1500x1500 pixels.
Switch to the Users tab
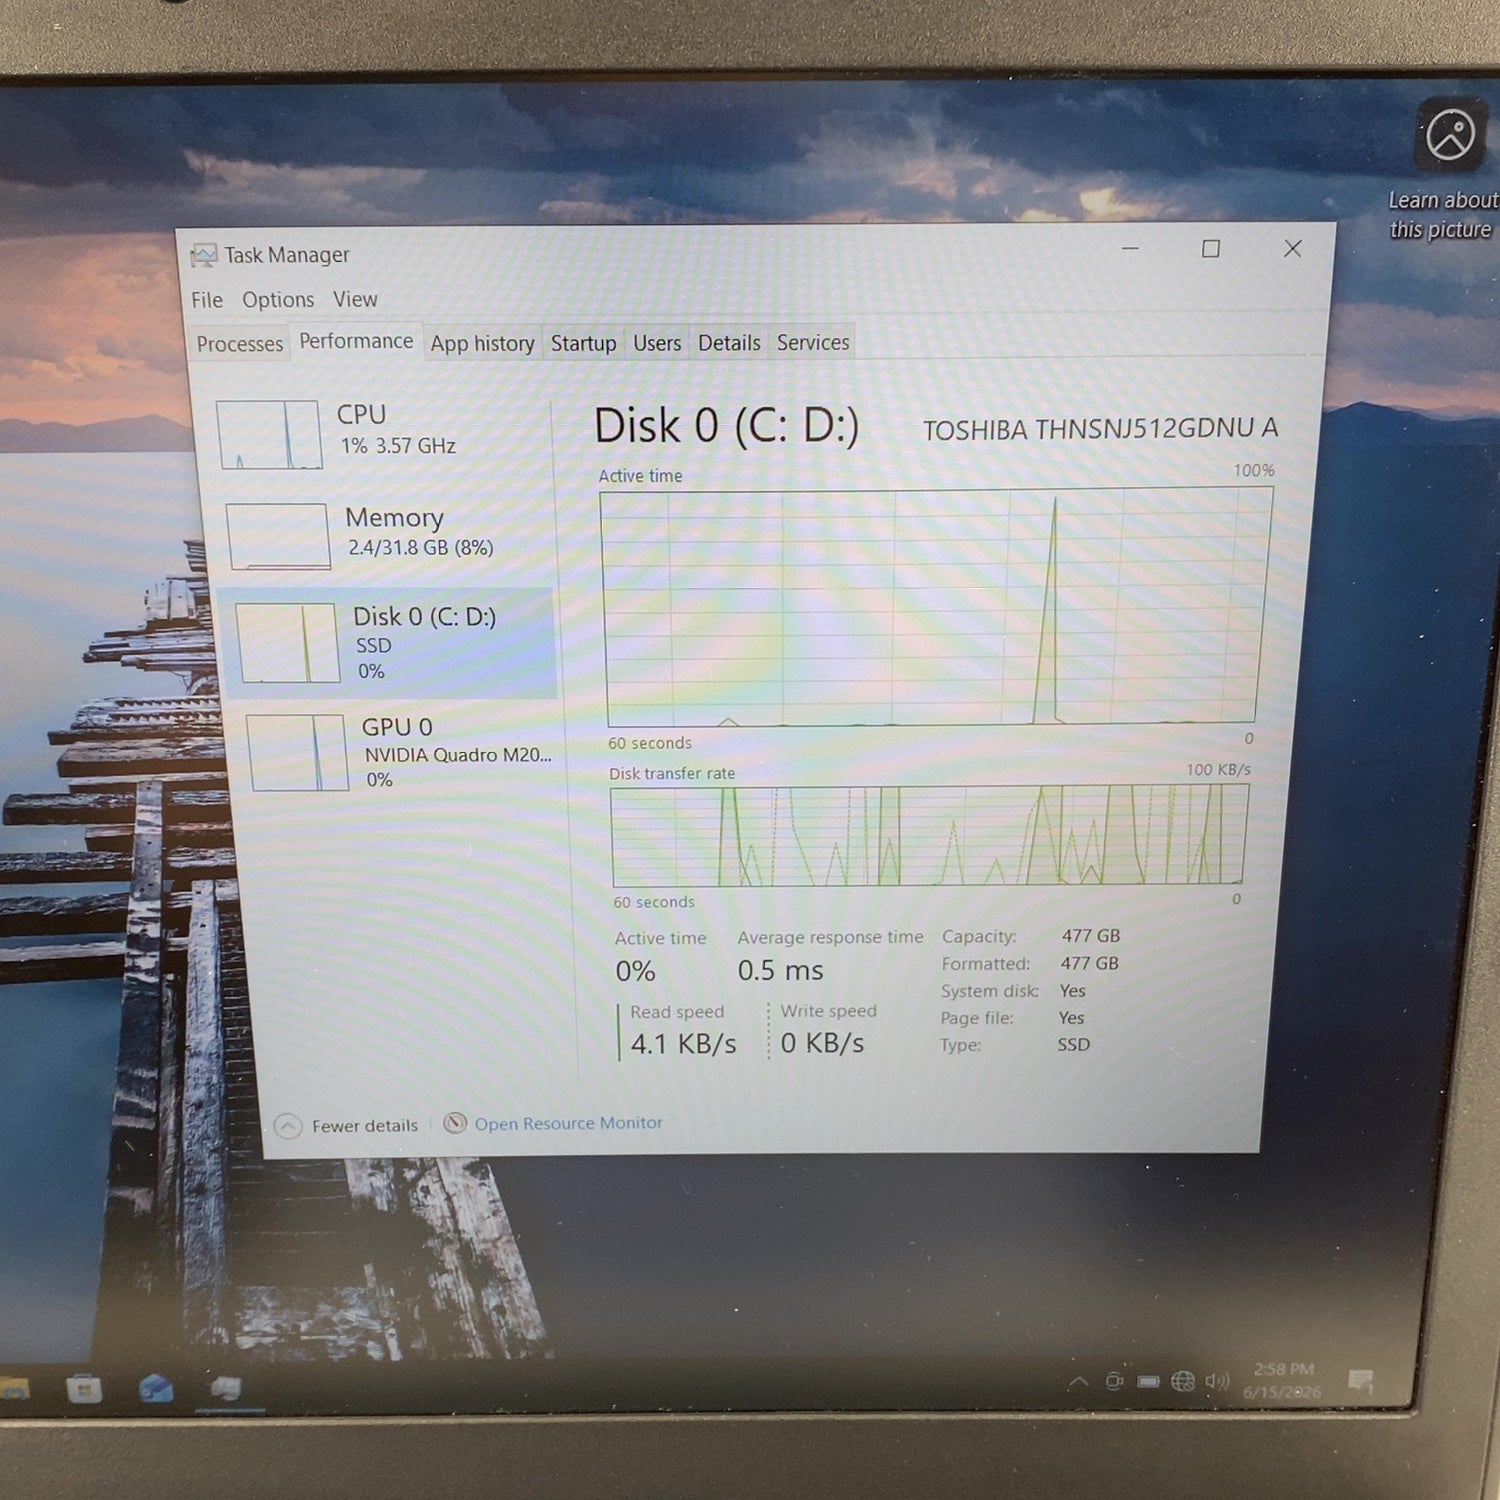(657, 343)
